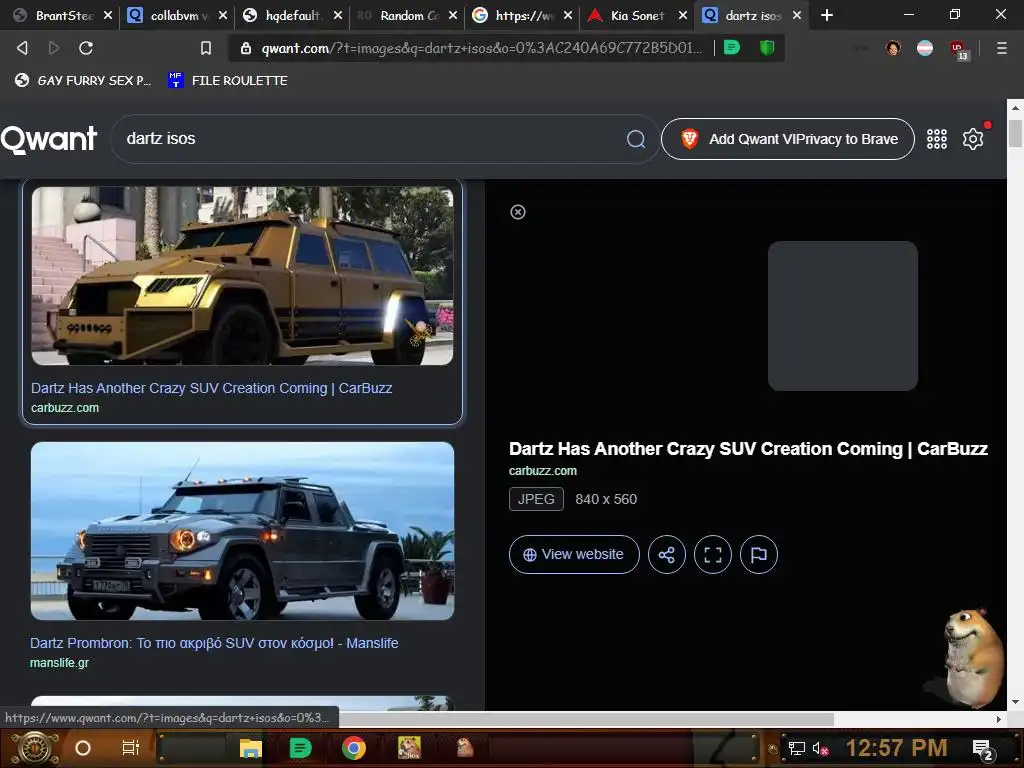Image resolution: width=1024 pixels, height=768 pixels.
Task: Switch to the hqdefault tab
Action: coord(292,15)
